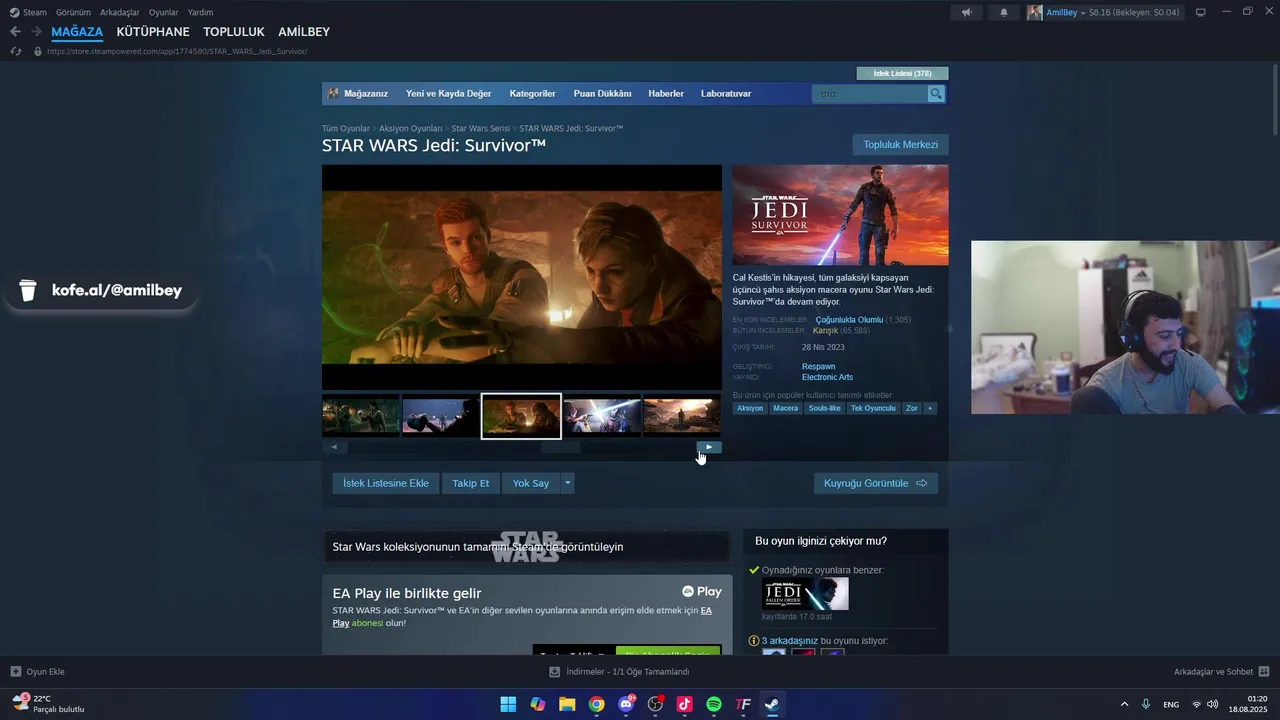The height and width of the screenshot is (720, 1280).
Task: Open the Oyunlar menu
Action: click(164, 12)
